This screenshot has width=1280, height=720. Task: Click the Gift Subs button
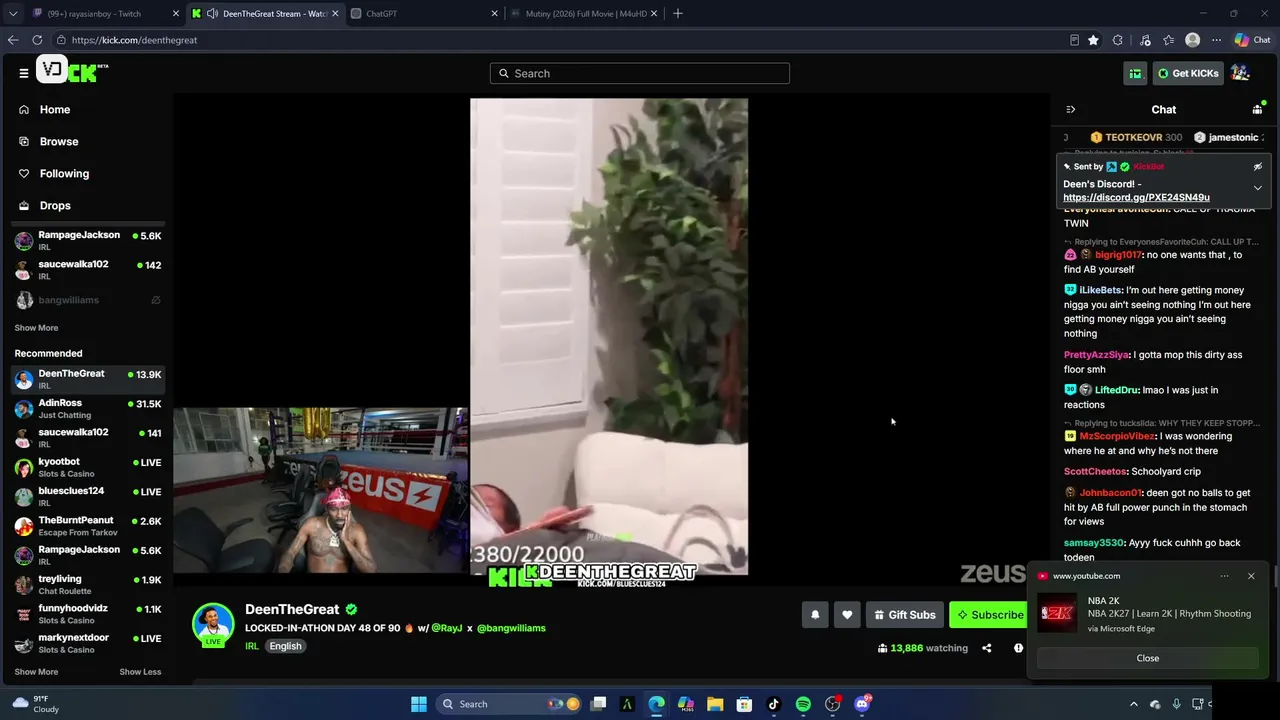(x=904, y=615)
